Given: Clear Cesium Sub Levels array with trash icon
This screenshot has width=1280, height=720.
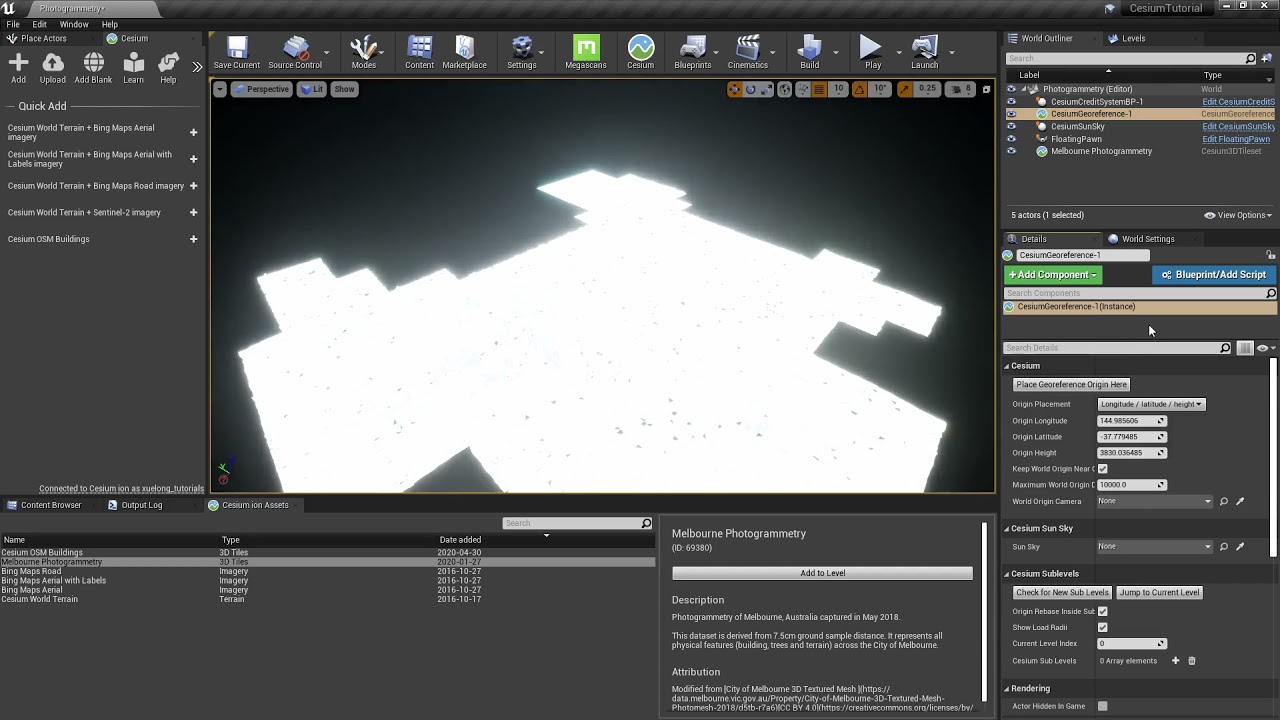Looking at the screenshot, I should point(1191,660).
